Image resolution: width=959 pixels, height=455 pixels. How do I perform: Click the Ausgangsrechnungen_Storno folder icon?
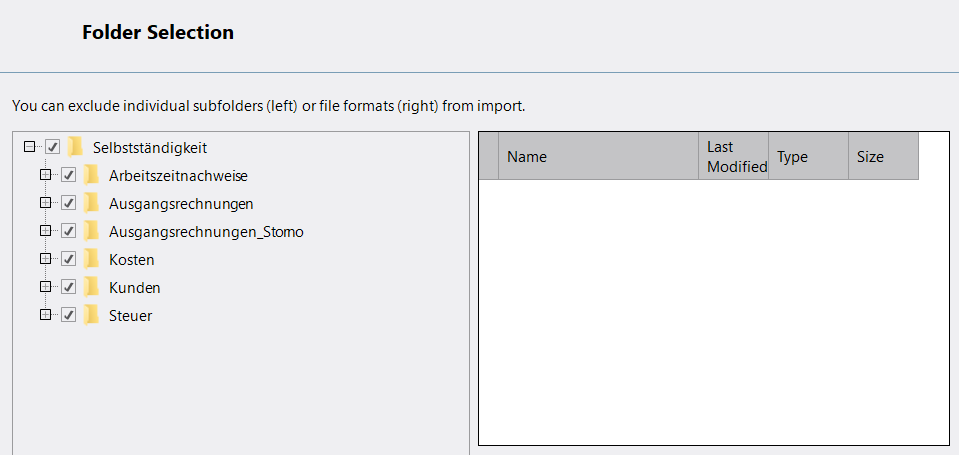92,231
